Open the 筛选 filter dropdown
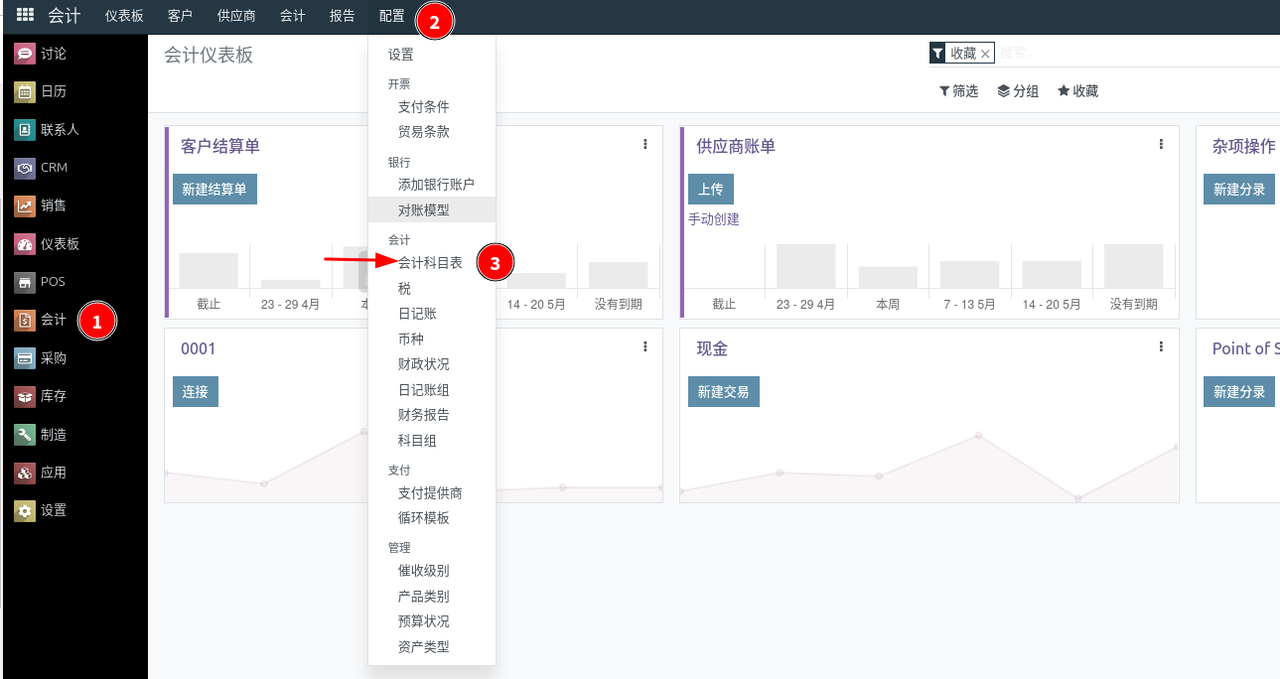The width and height of the screenshot is (1280, 679). click(x=958, y=91)
